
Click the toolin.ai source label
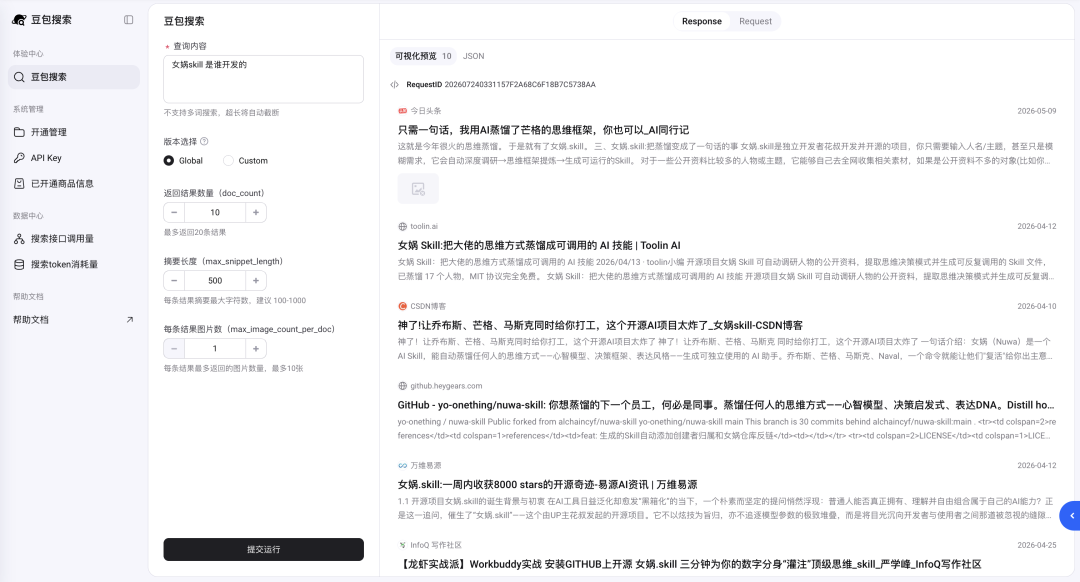[424, 227]
